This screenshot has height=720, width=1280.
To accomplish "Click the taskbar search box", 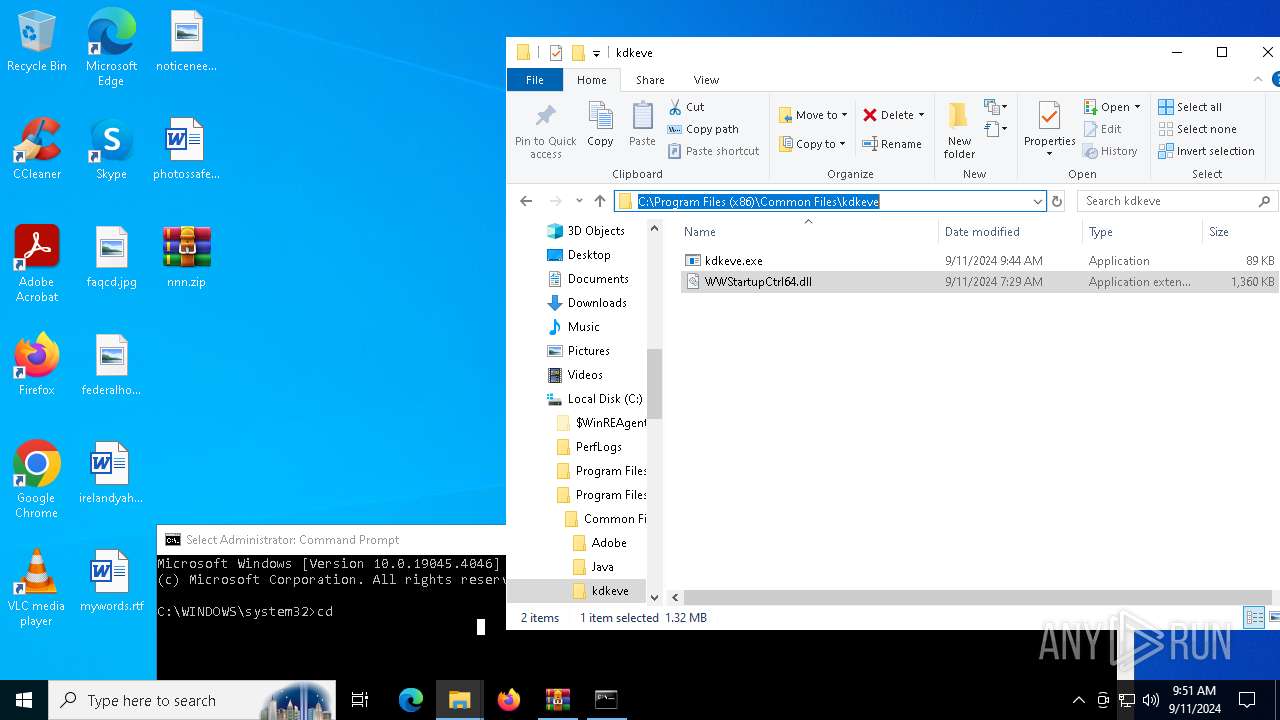I will (192, 700).
